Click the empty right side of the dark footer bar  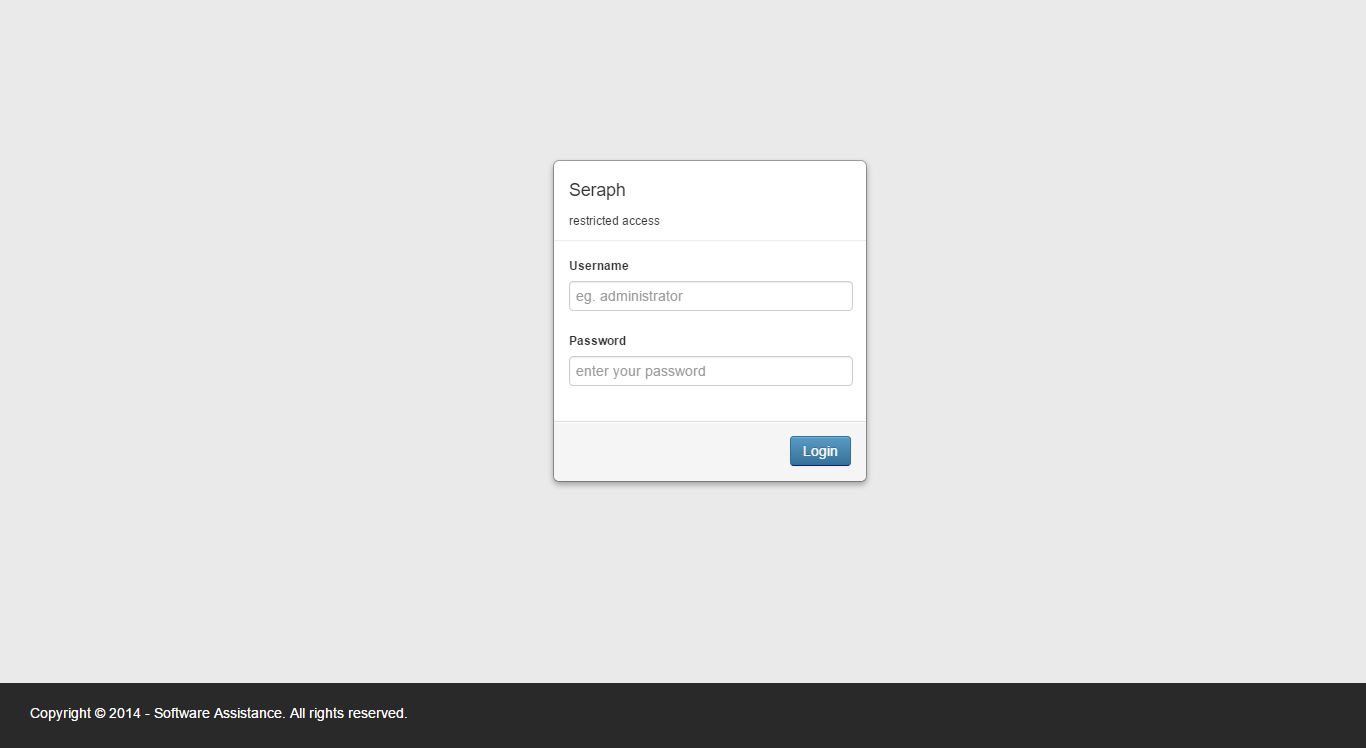(x=1000, y=714)
